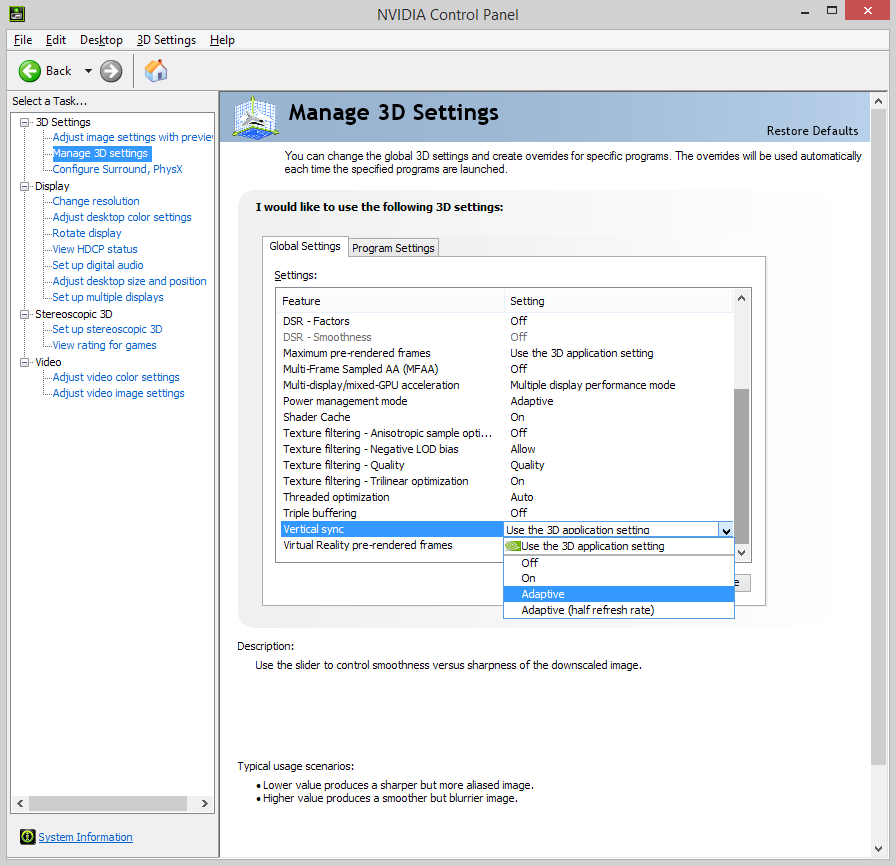The image size is (896, 866).
Task: Collapse the Display tree node
Action: pos(25,186)
